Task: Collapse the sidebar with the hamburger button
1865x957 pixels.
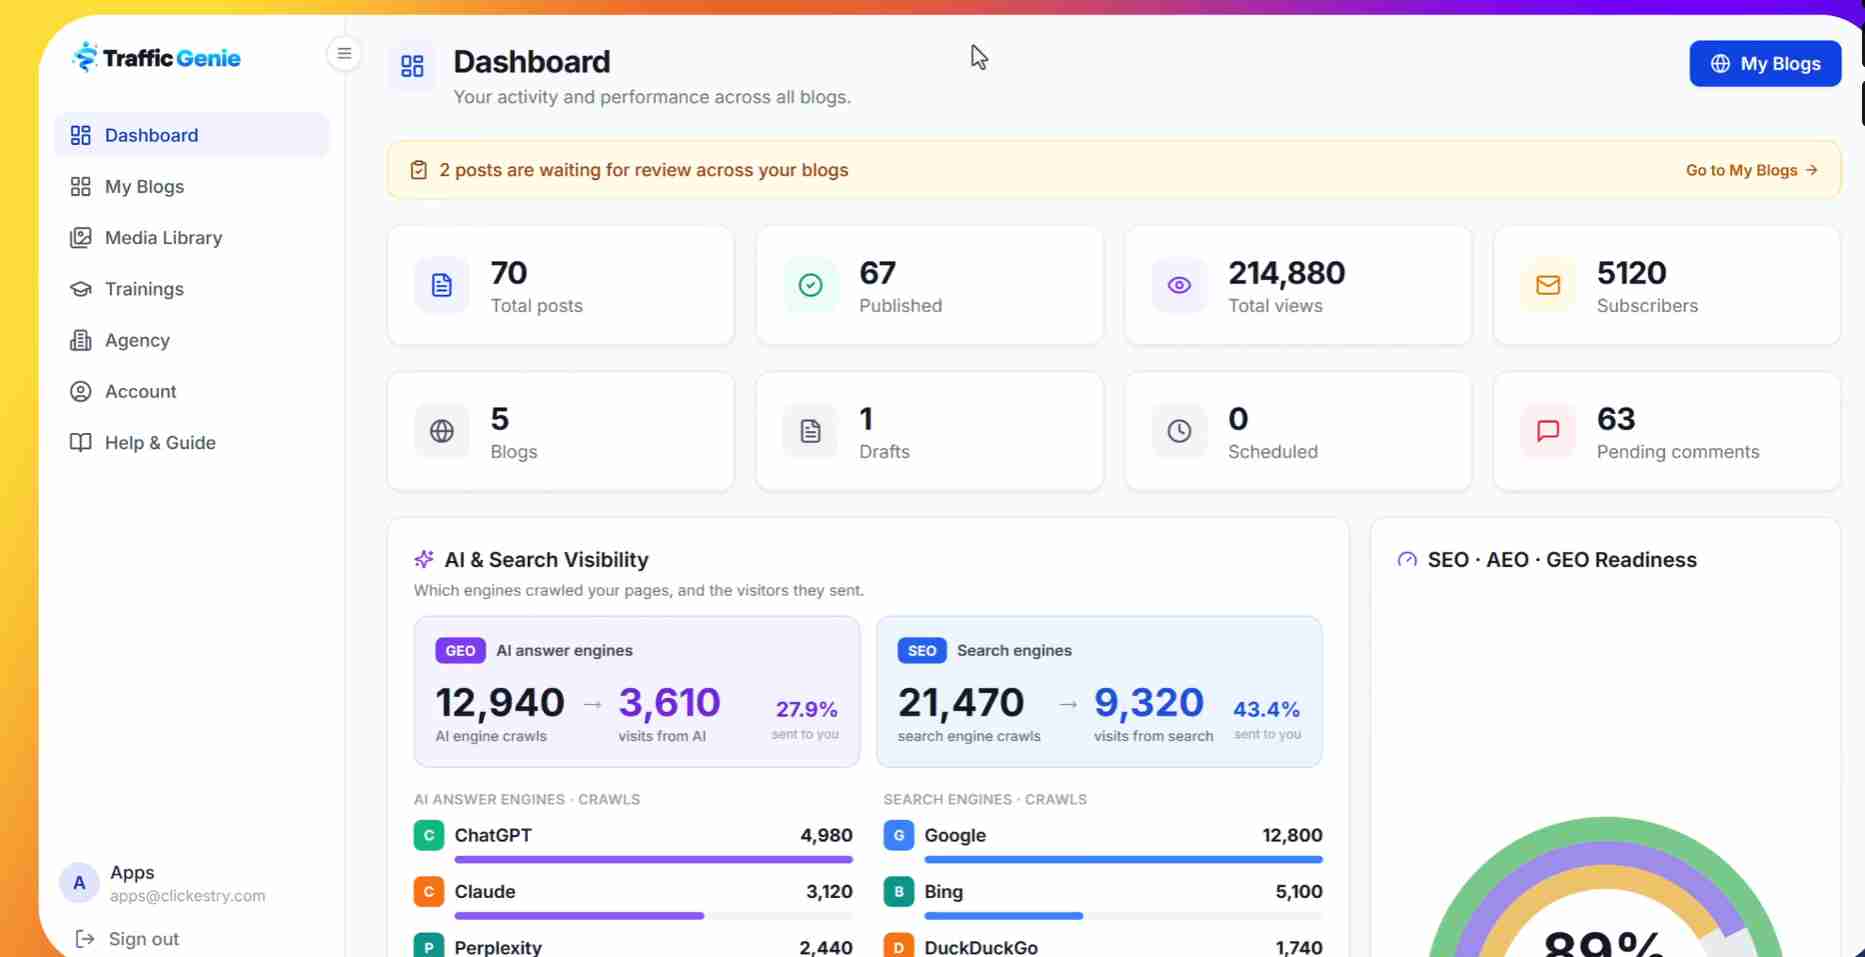Action: click(344, 54)
